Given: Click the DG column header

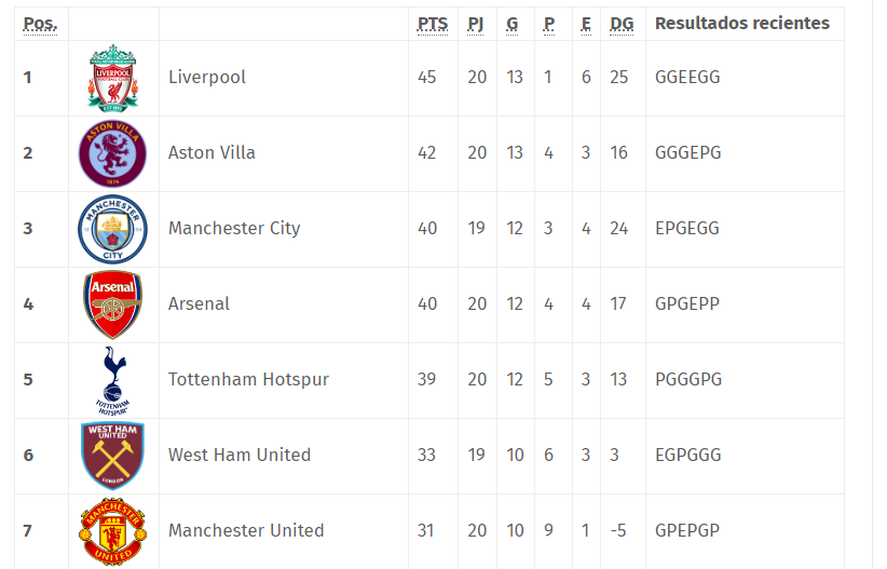Looking at the screenshot, I should point(621,24).
